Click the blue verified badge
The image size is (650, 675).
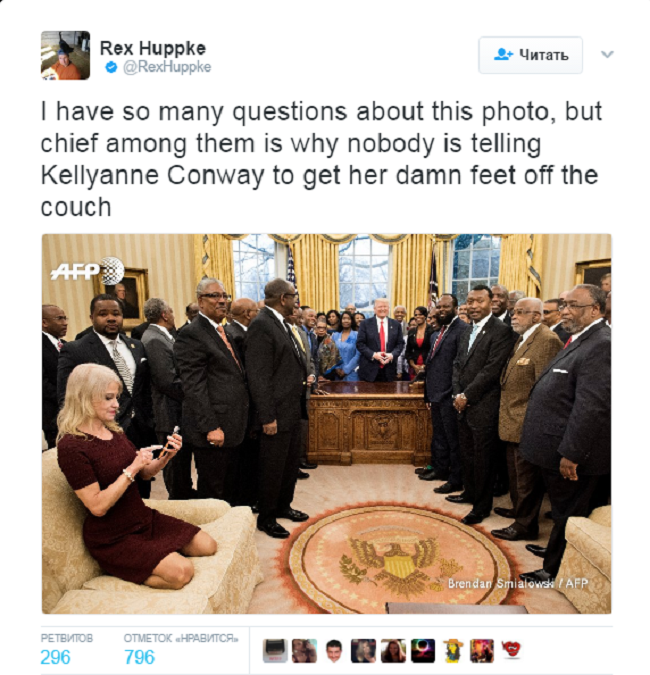click(111, 67)
